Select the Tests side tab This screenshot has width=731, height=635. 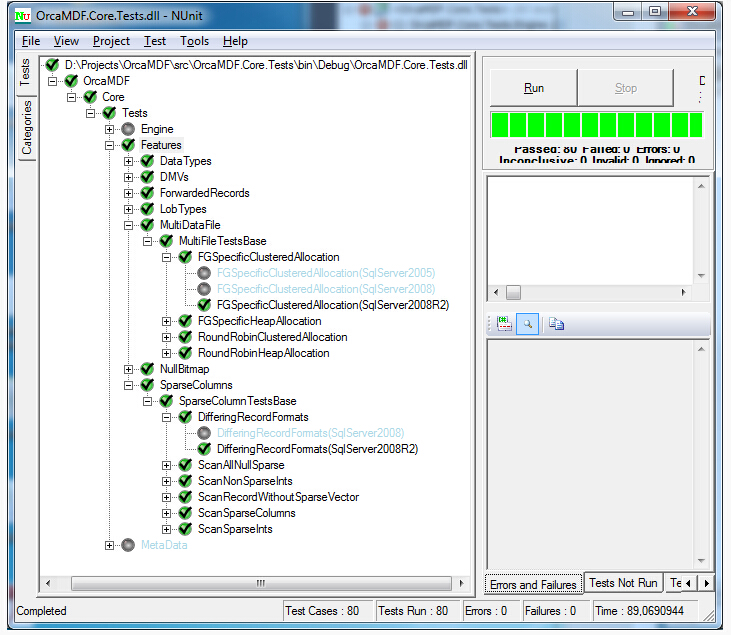25,72
